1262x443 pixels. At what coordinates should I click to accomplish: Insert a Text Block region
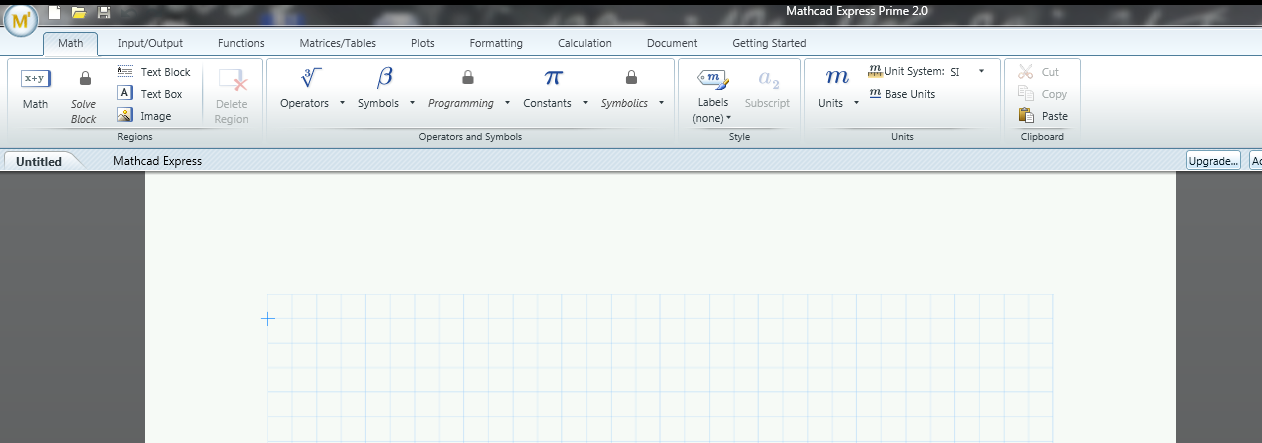(154, 72)
